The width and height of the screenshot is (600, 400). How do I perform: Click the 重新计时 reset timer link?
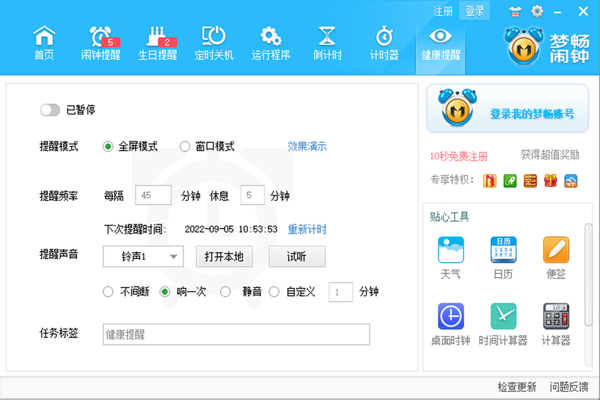click(x=307, y=230)
